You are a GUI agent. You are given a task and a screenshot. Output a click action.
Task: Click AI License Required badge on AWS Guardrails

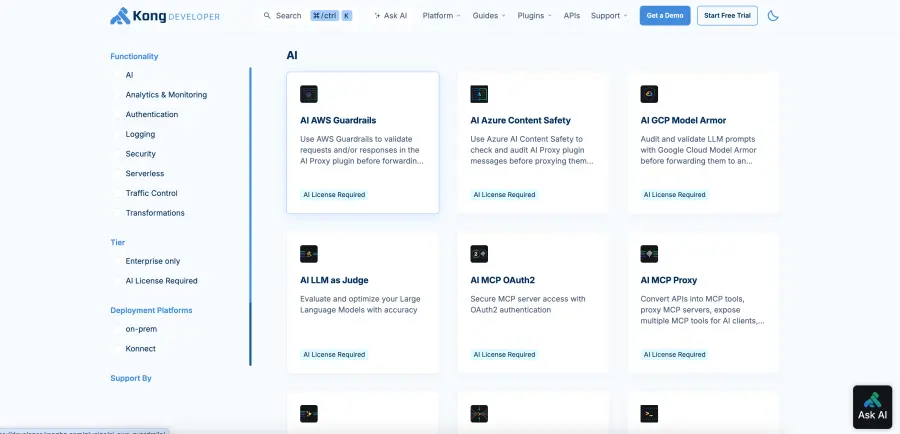tap(334, 195)
